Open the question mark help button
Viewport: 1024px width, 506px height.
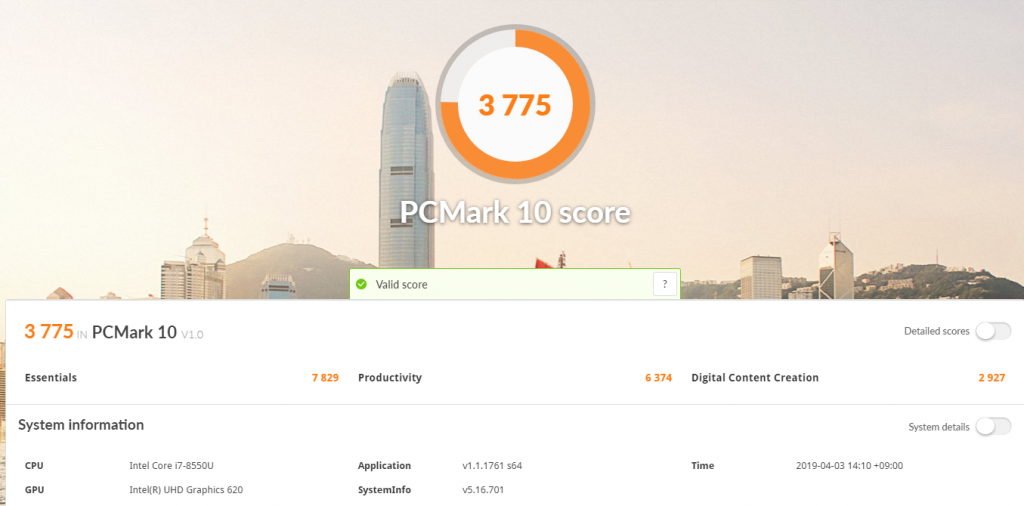click(665, 284)
